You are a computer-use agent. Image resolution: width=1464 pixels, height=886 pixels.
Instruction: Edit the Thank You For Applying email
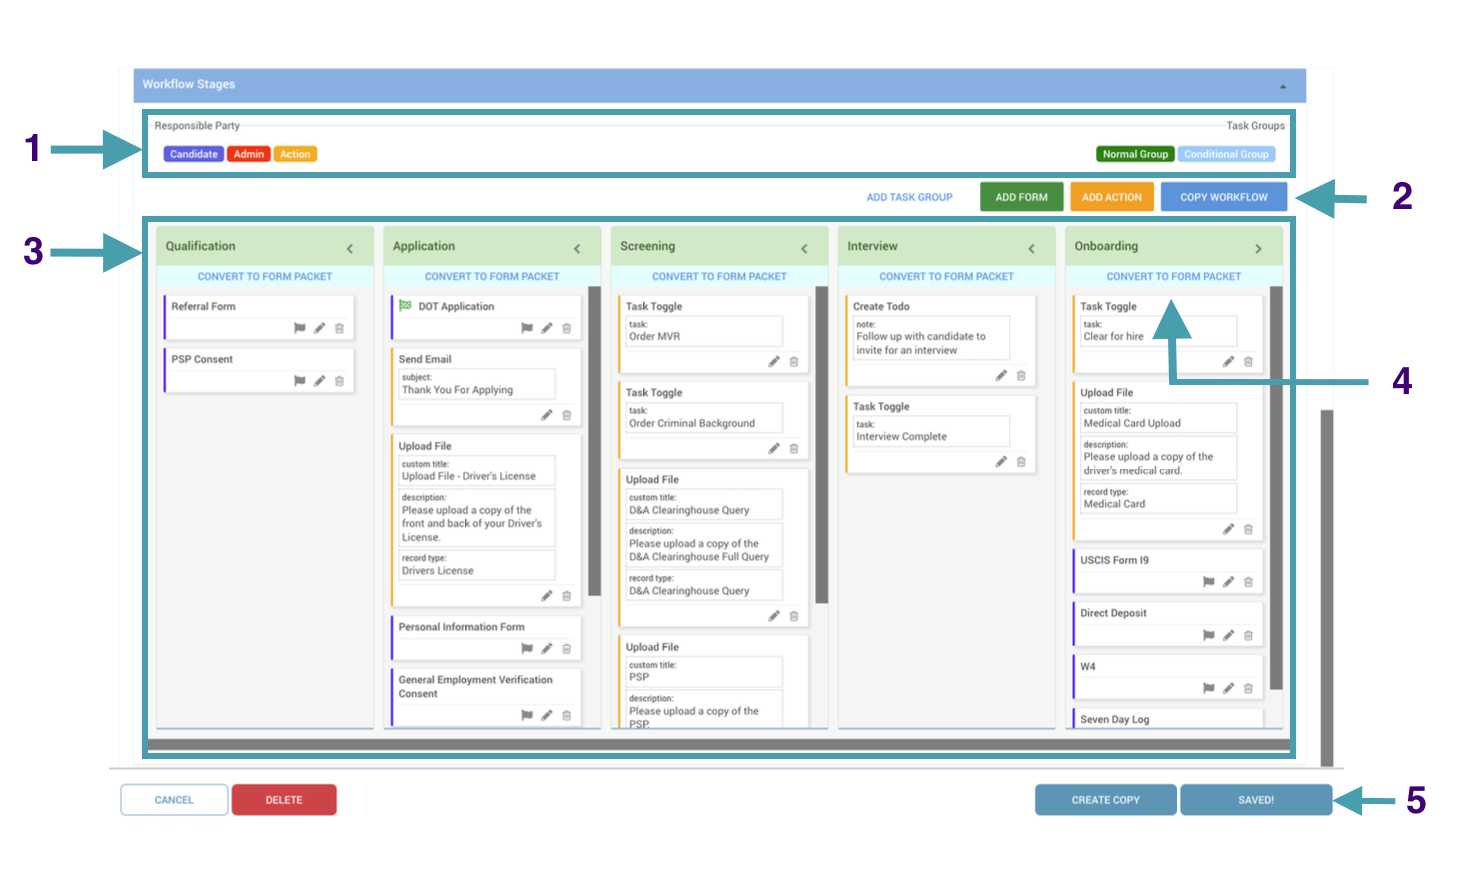pos(547,414)
